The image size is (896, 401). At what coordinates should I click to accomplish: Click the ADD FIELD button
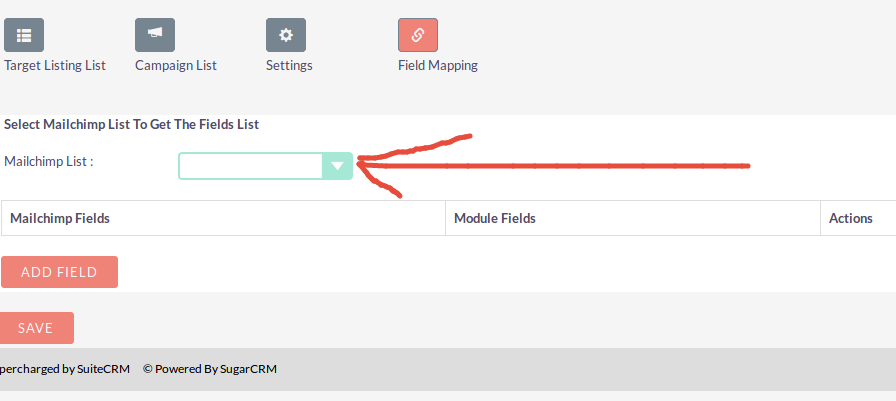click(59, 272)
